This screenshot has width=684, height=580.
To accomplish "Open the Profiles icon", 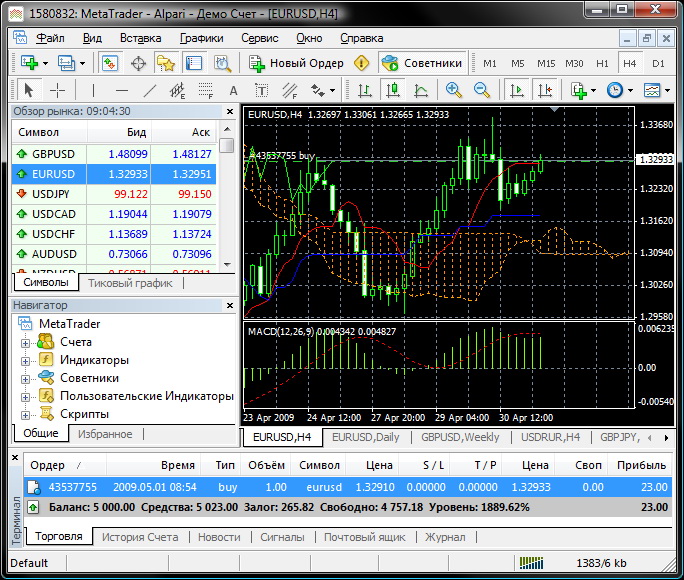I will 66,63.
